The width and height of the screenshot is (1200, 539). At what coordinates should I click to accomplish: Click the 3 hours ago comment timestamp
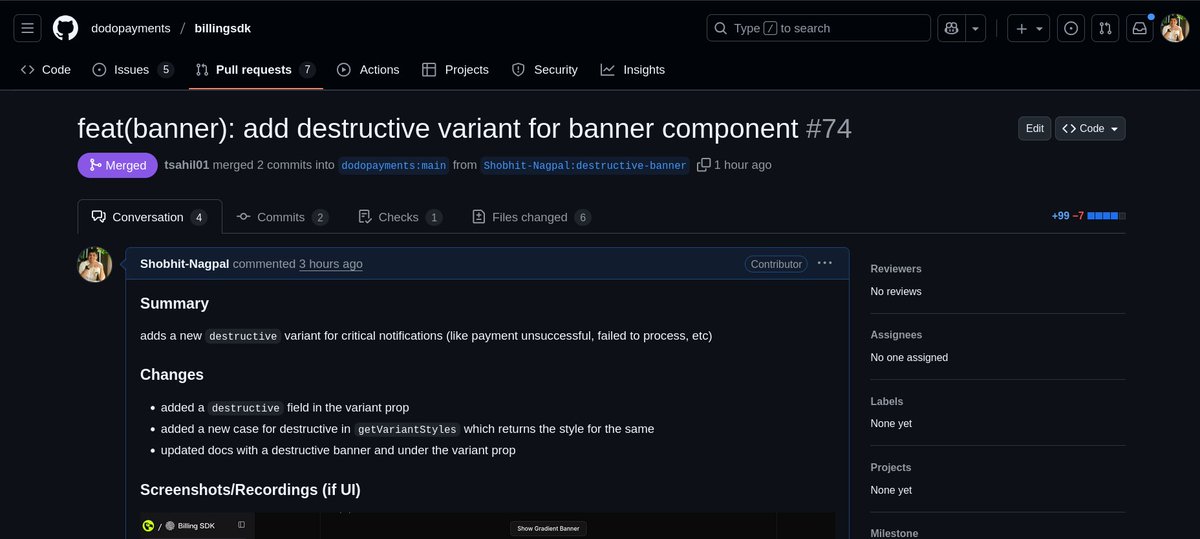(x=331, y=264)
